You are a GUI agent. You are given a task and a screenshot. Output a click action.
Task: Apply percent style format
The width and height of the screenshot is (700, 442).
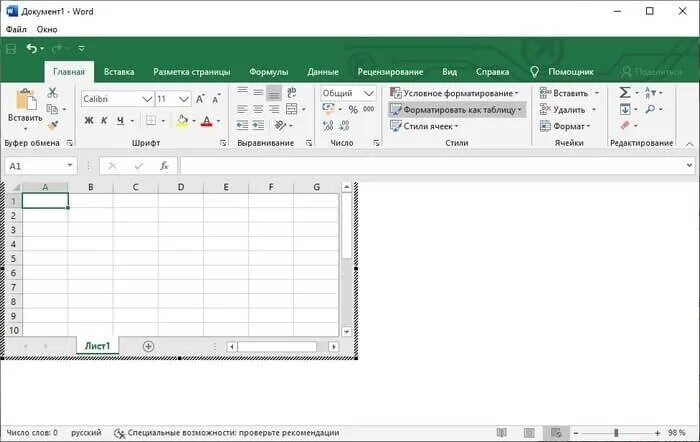pos(353,109)
